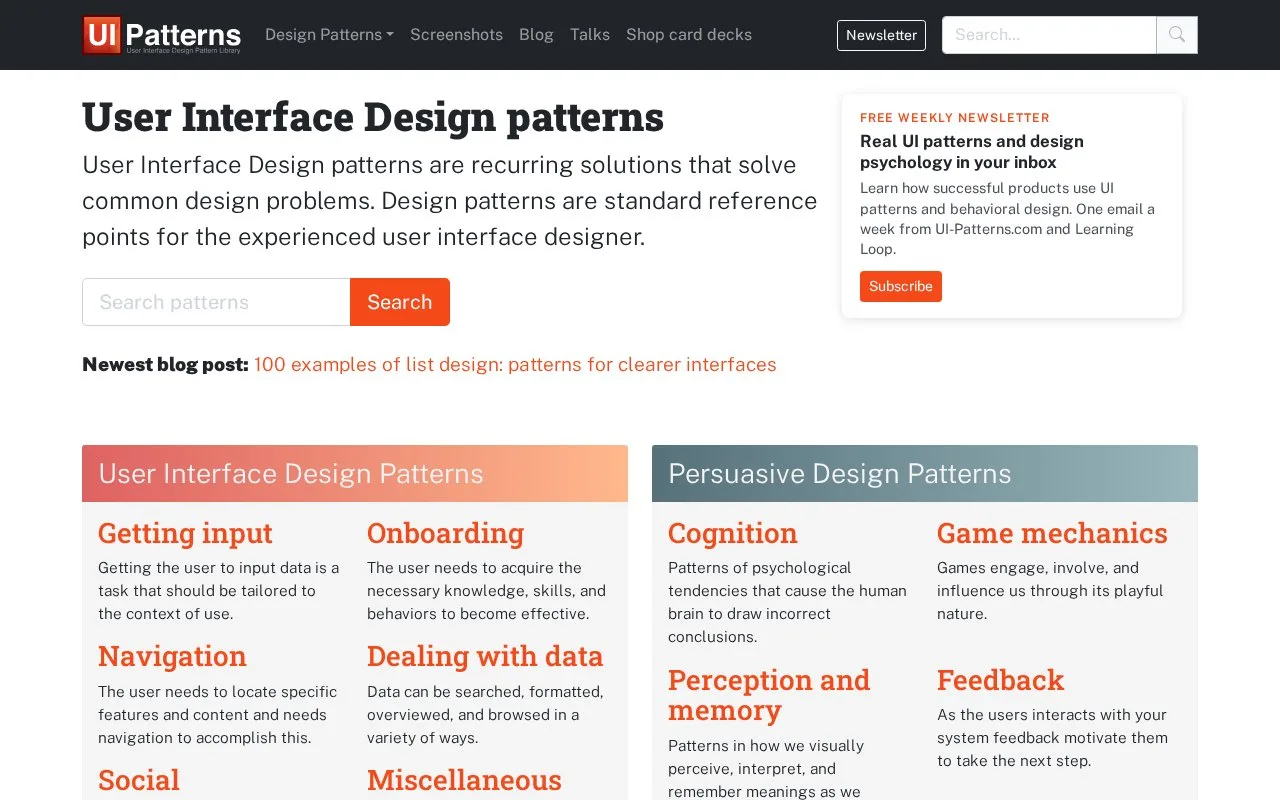Screen dimensions: 1280x800
Task: Click the FREE WEEKLY NEWSLETTER label
Action: pyautogui.click(x=955, y=118)
